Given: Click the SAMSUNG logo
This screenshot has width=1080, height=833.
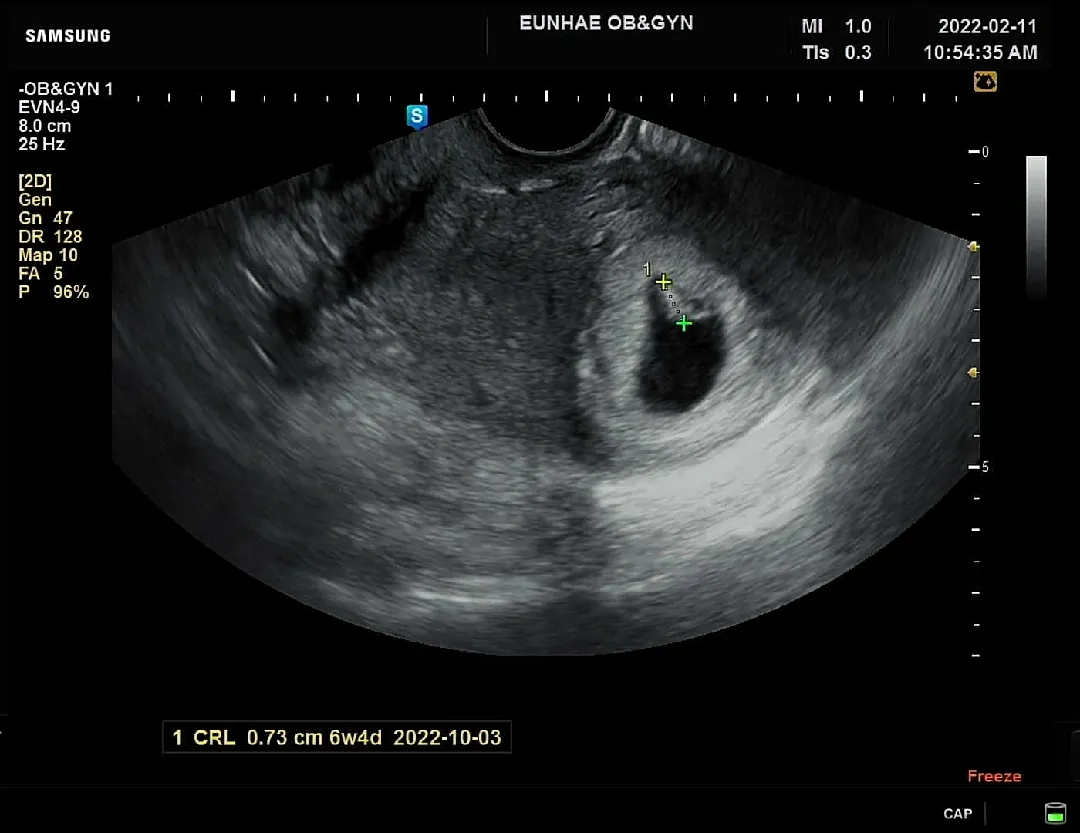Looking at the screenshot, I should click(68, 36).
